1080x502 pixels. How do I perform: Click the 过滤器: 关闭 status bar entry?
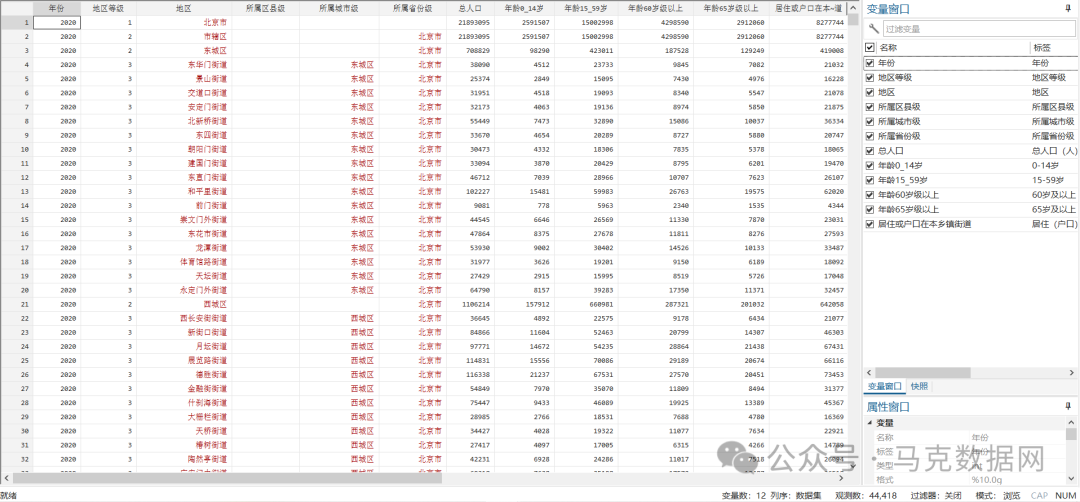[x=936, y=495]
